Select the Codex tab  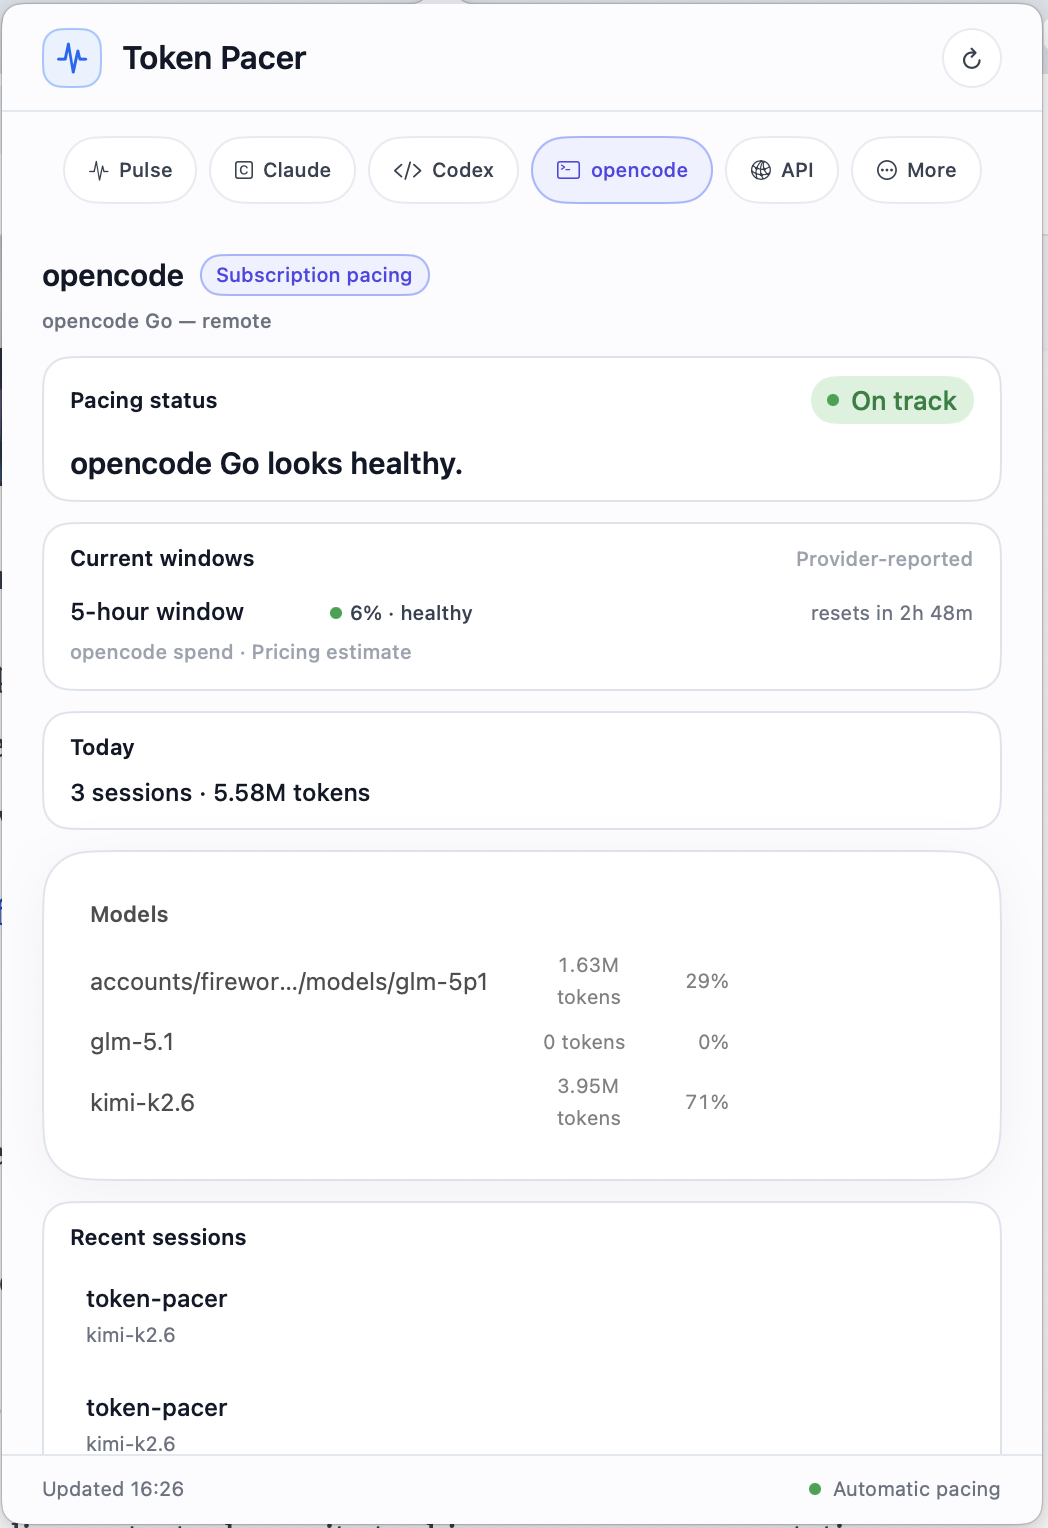point(443,170)
